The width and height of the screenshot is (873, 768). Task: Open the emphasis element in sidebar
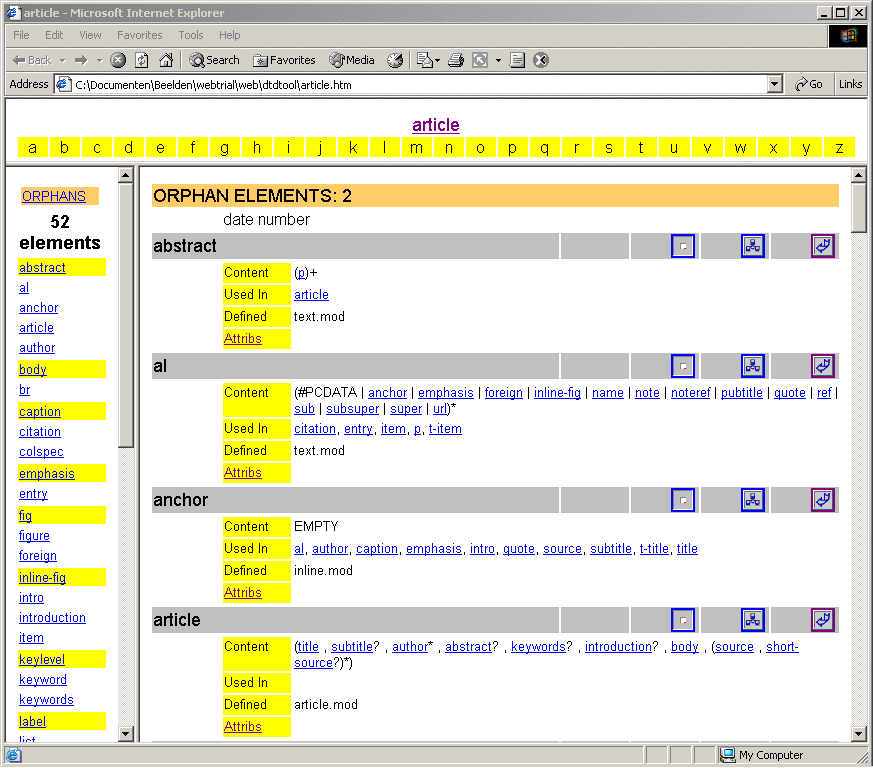click(47, 473)
